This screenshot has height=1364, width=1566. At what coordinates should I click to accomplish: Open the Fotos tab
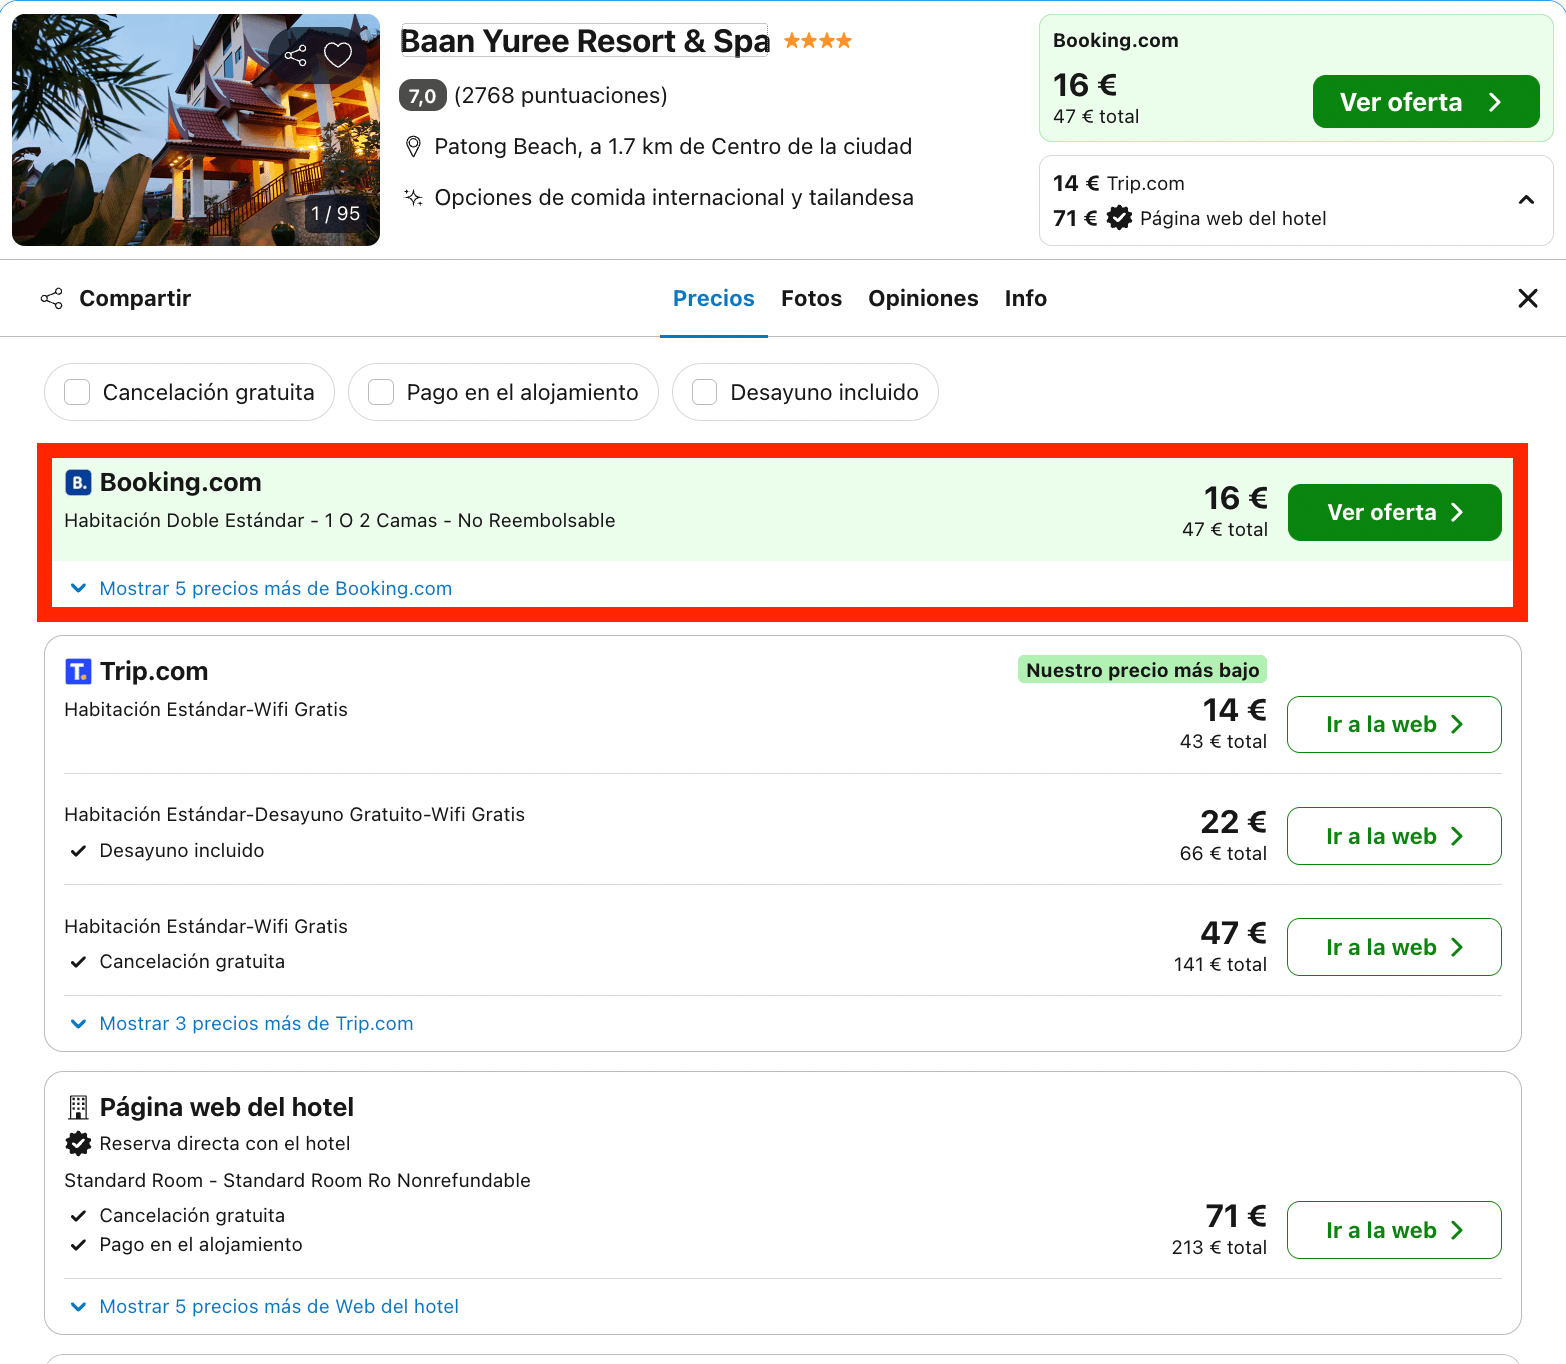coord(812,298)
